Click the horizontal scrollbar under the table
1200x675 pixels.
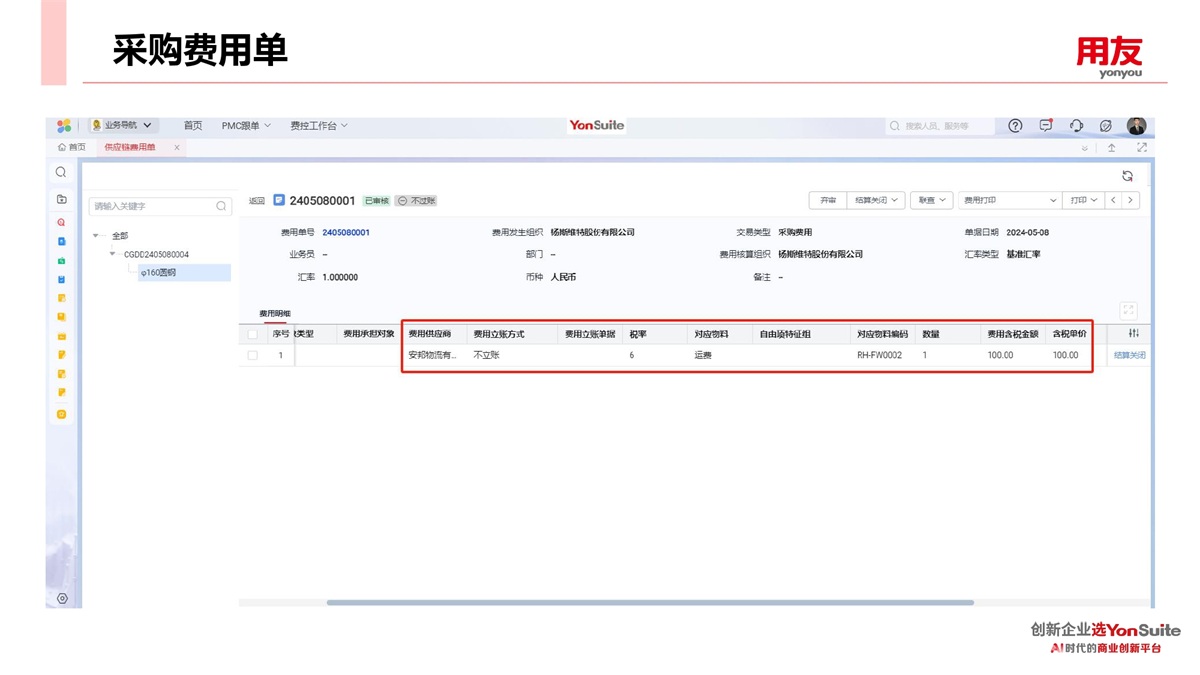tap(650, 602)
